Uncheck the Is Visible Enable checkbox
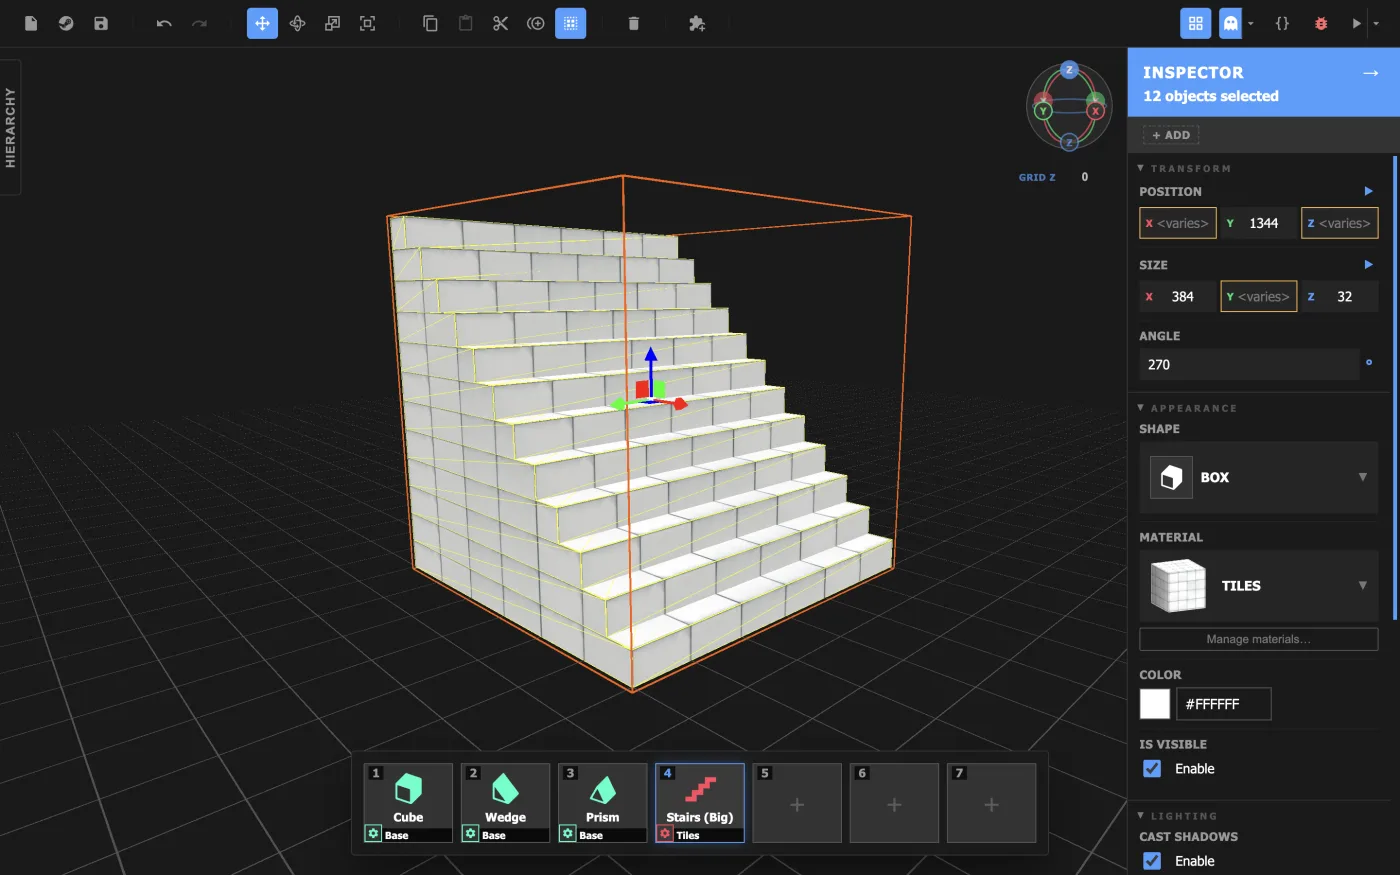Image resolution: width=1400 pixels, height=875 pixels. pos(1153,768)
